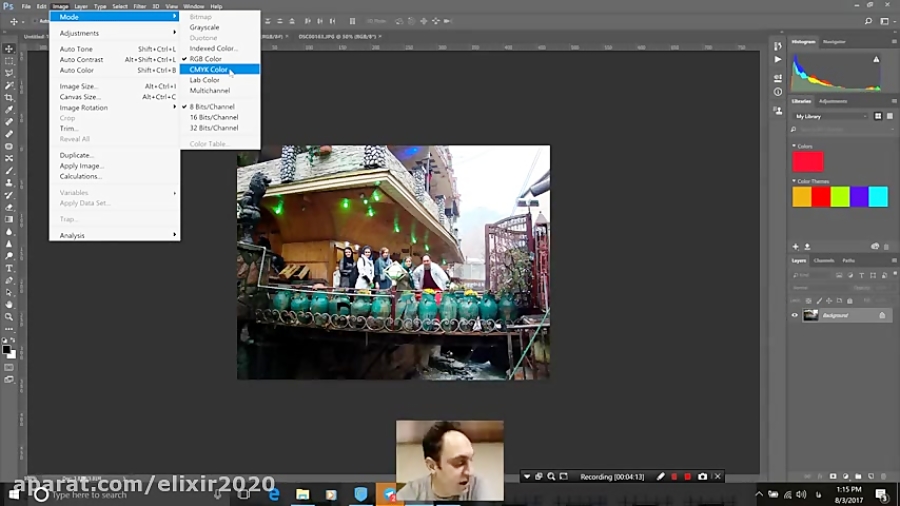Image resolution: width=900 pixels, height=506 pixels.
Task: Click recorder camera snapshot icon
Action: click(x=703, y=477)
